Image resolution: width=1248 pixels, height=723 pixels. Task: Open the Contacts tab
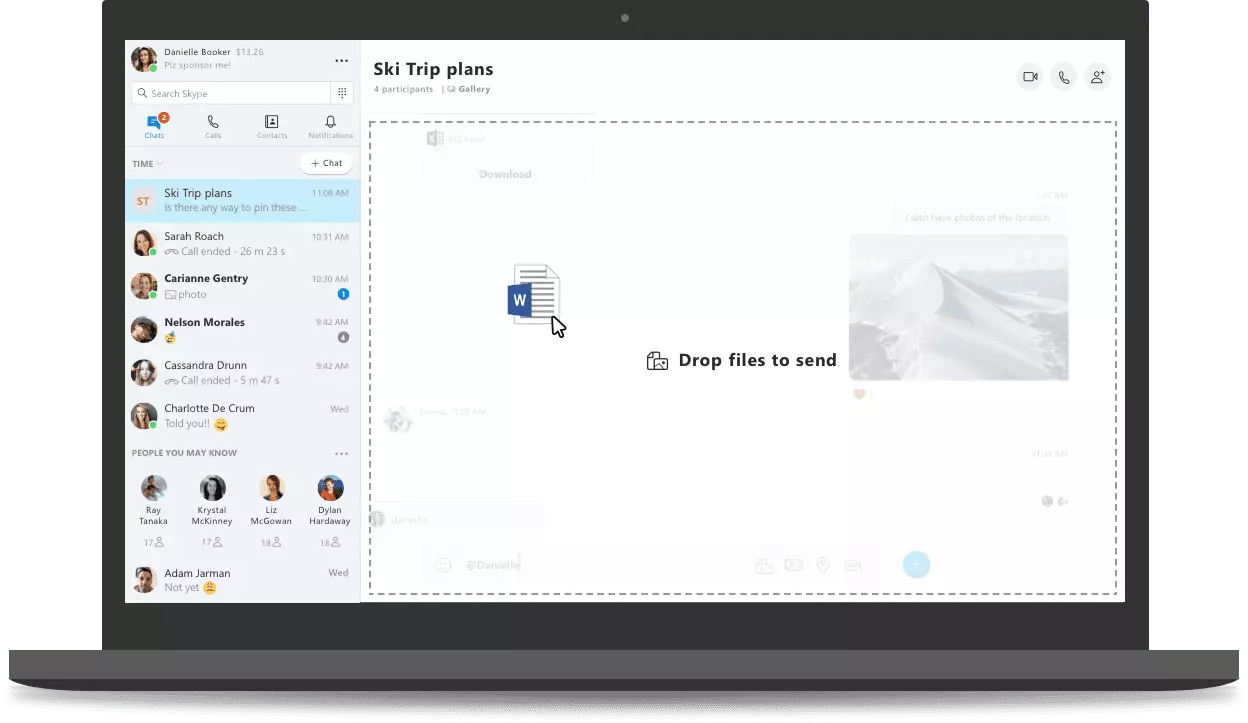271,127
